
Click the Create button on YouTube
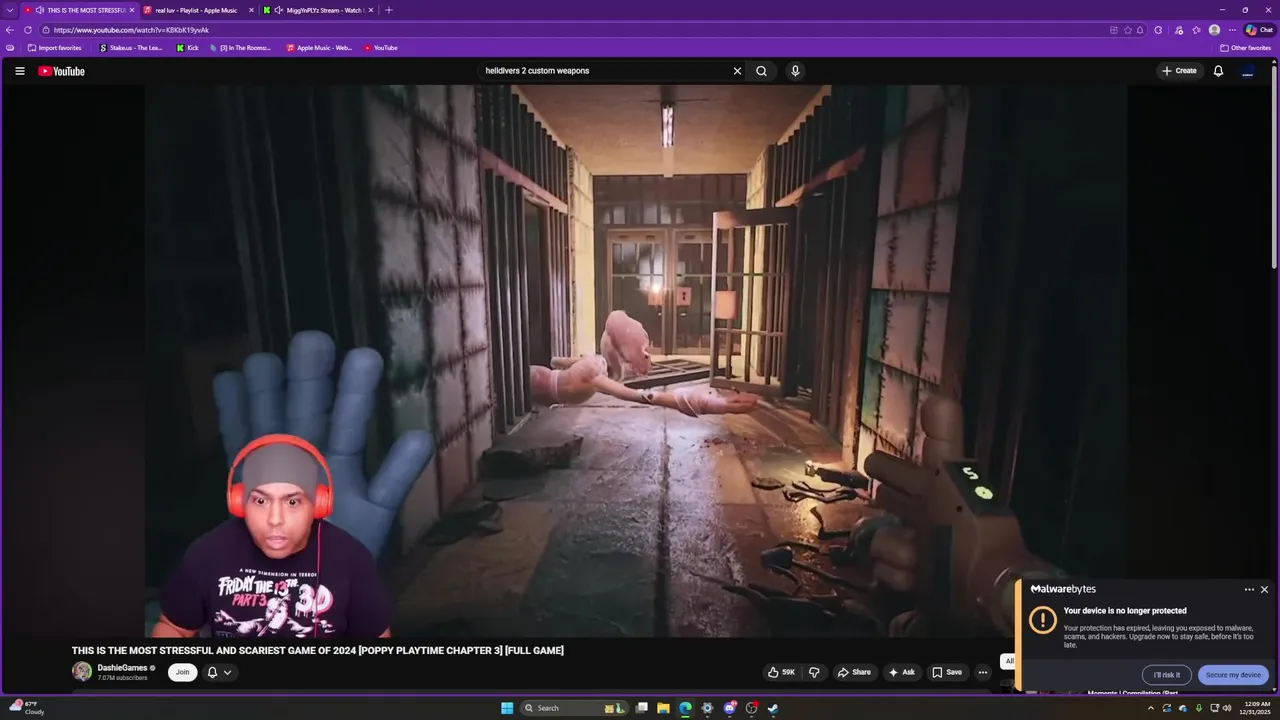point(1179,71)
